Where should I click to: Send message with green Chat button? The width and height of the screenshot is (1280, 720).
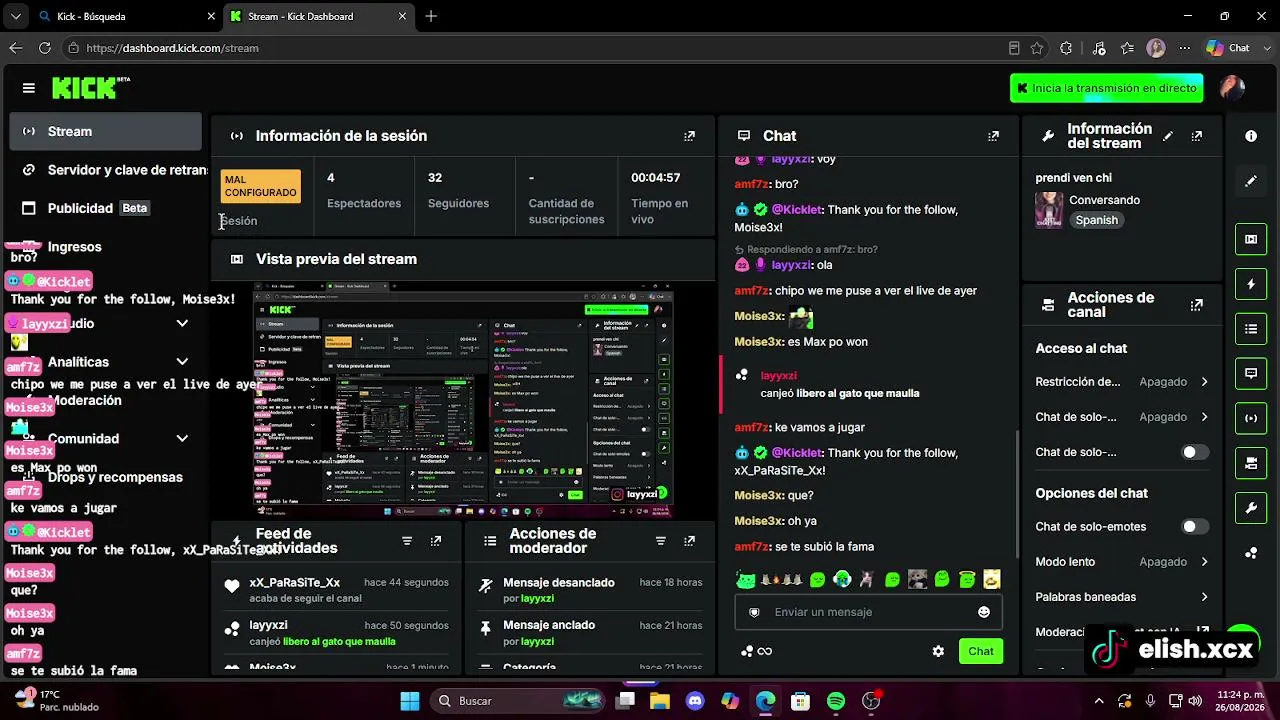(981, 651)
